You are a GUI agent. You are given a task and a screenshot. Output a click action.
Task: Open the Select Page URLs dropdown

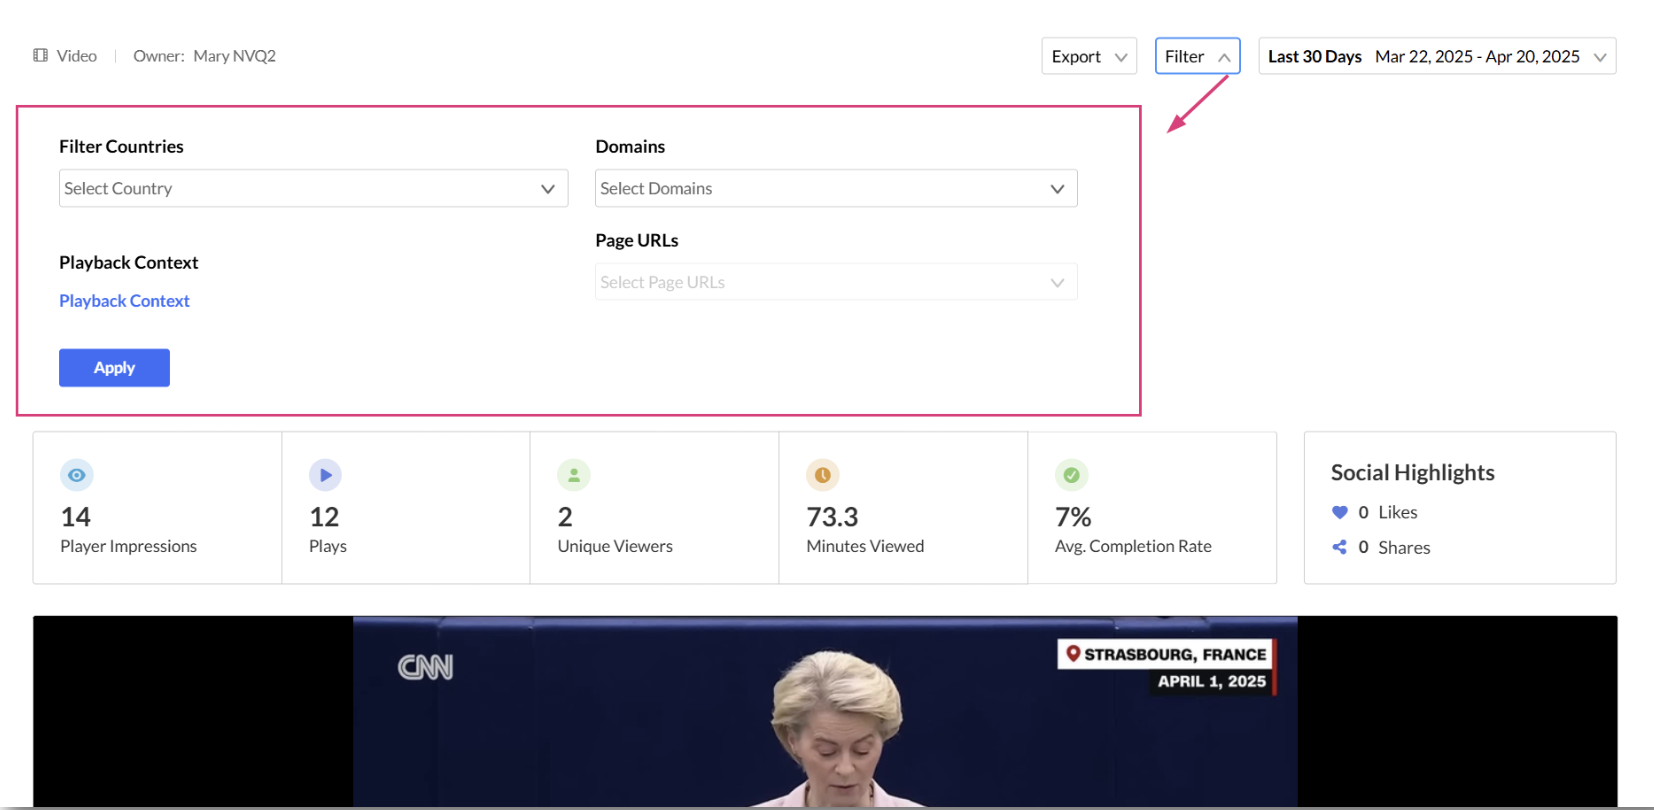(x=836, y=282)
